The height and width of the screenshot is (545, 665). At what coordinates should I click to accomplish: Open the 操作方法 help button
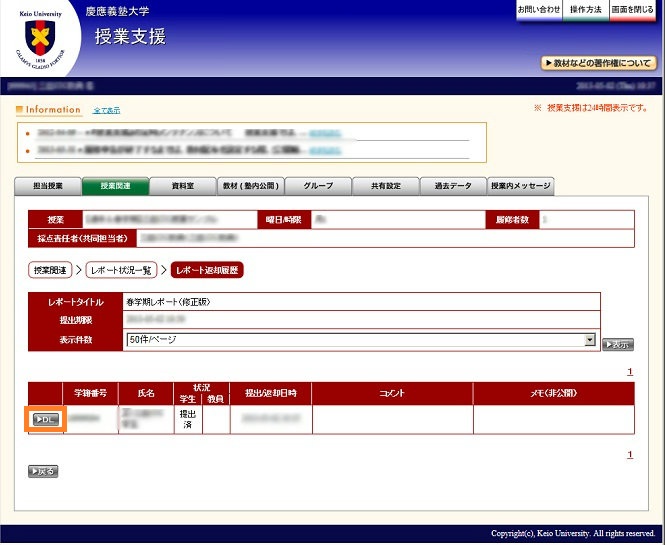pyautogui.click(x=586, y=9)
